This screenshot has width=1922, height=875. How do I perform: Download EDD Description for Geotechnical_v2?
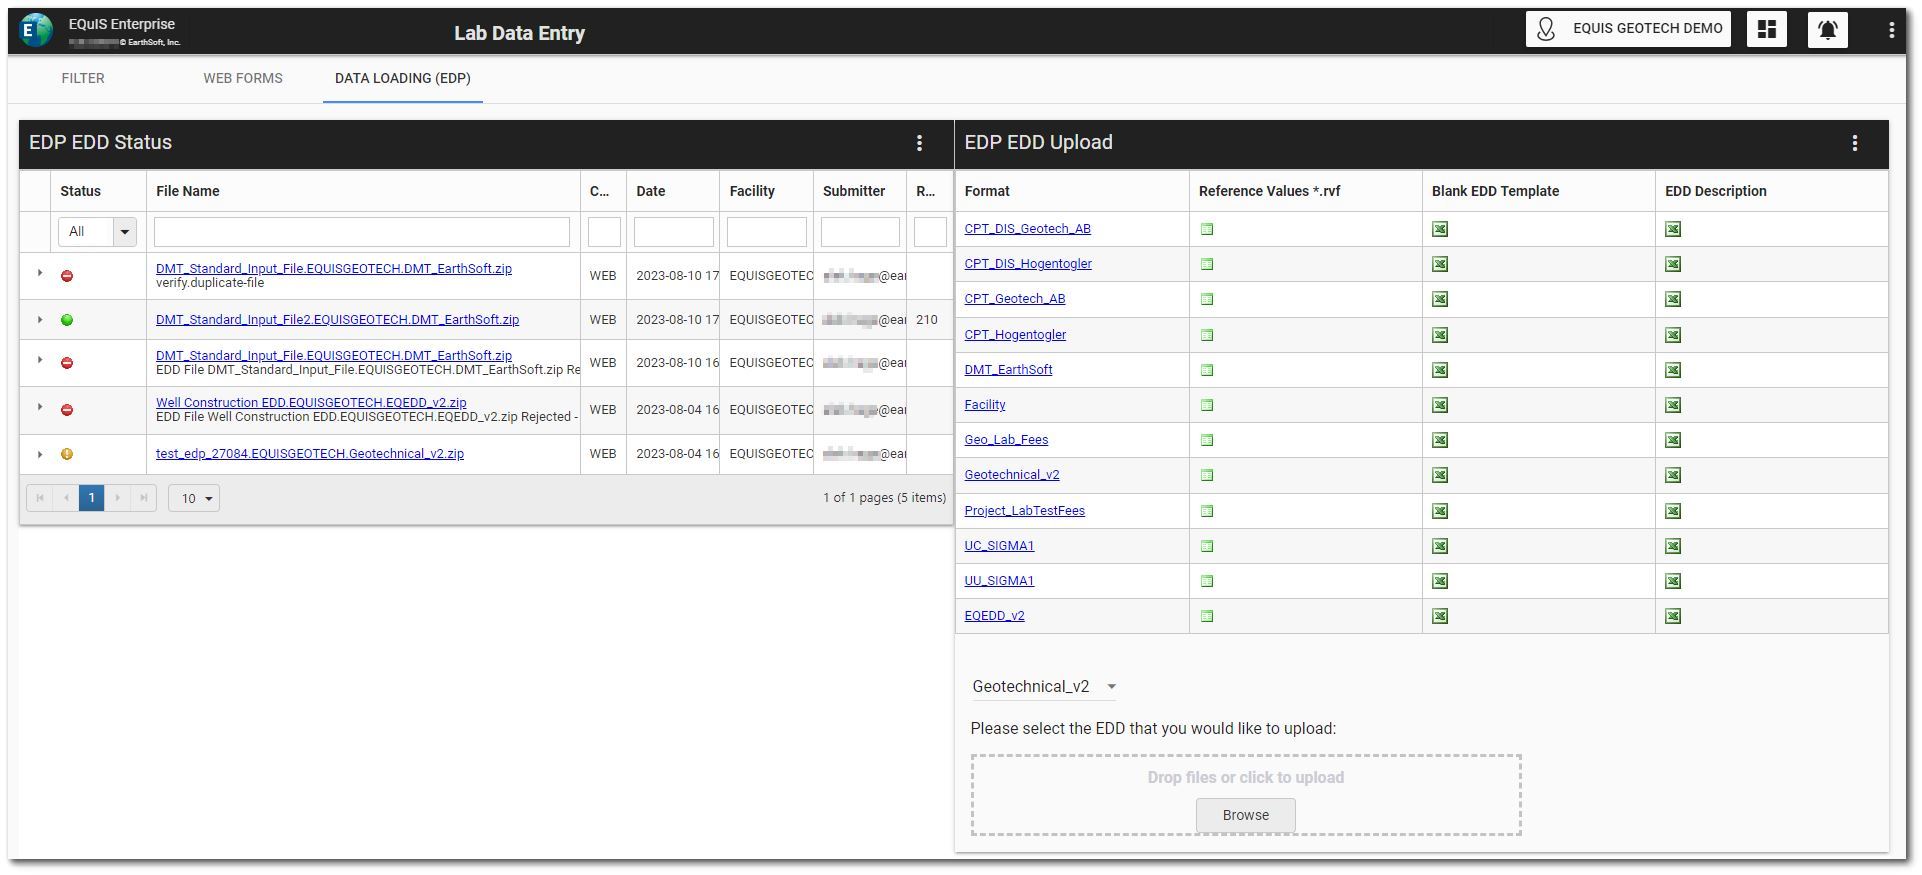click(x=1673, y=475)
